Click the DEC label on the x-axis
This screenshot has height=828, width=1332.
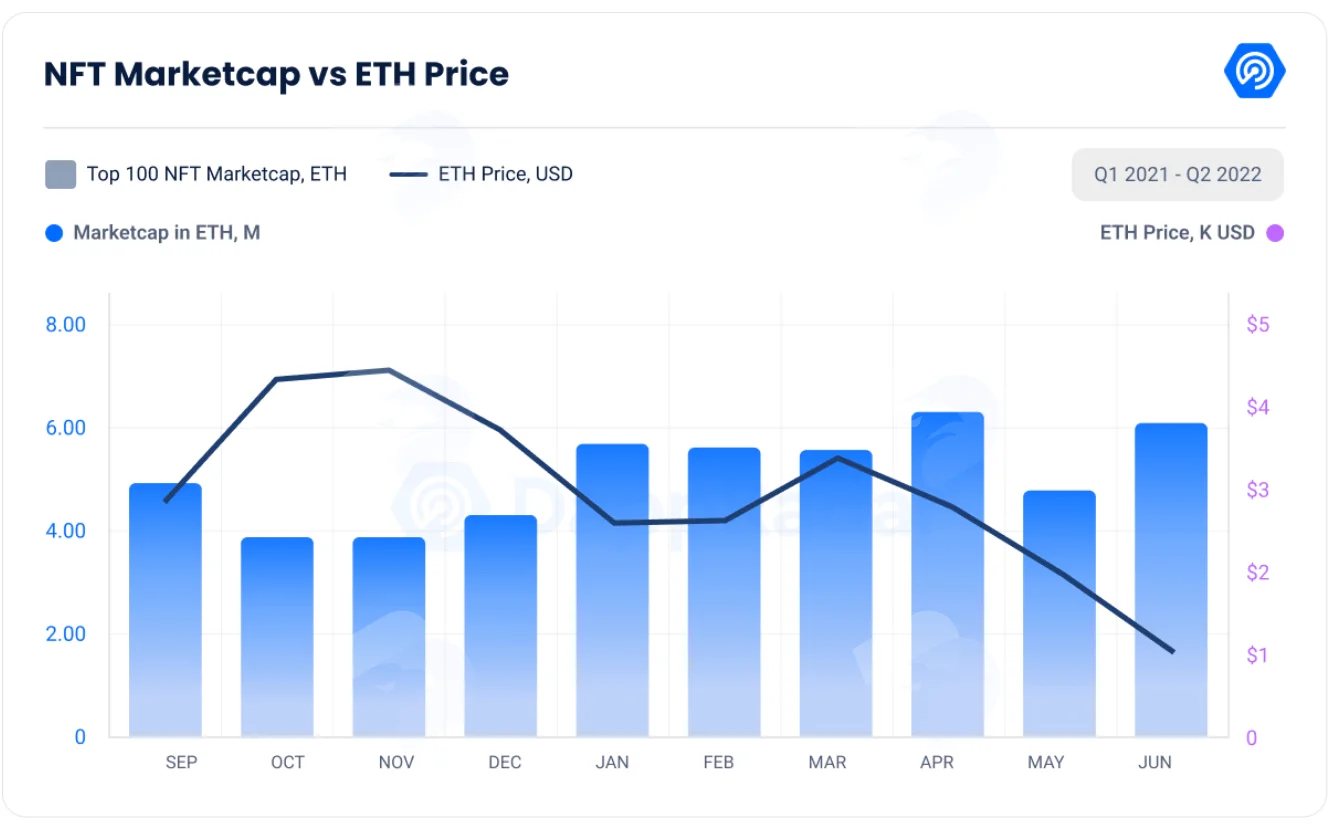tap(504, 762)
